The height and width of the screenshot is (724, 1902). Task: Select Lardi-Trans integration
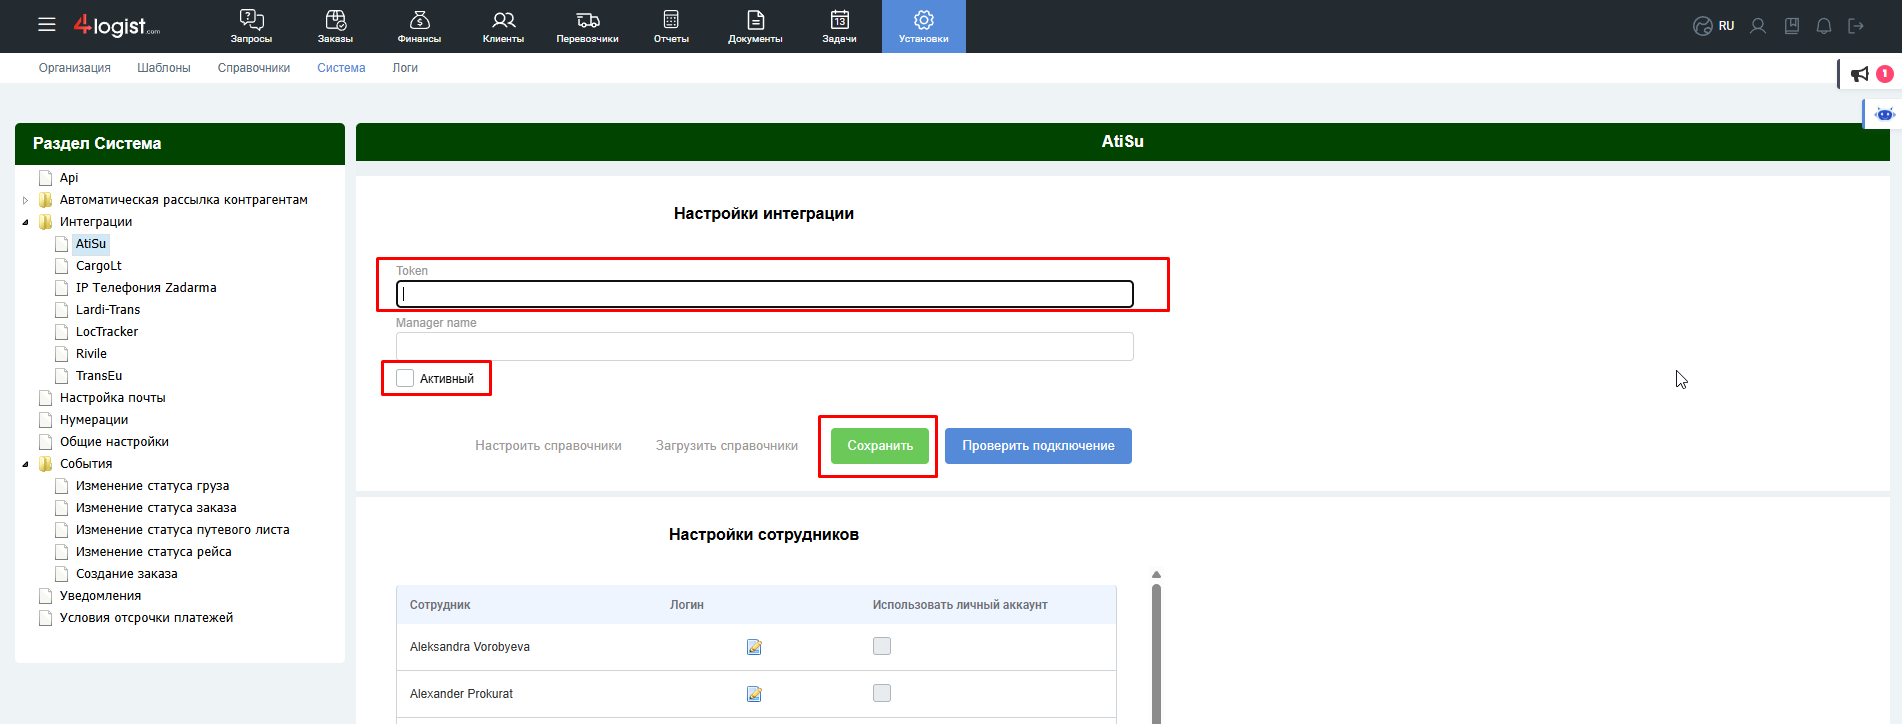pyautogui.click(x=108, y=310)
